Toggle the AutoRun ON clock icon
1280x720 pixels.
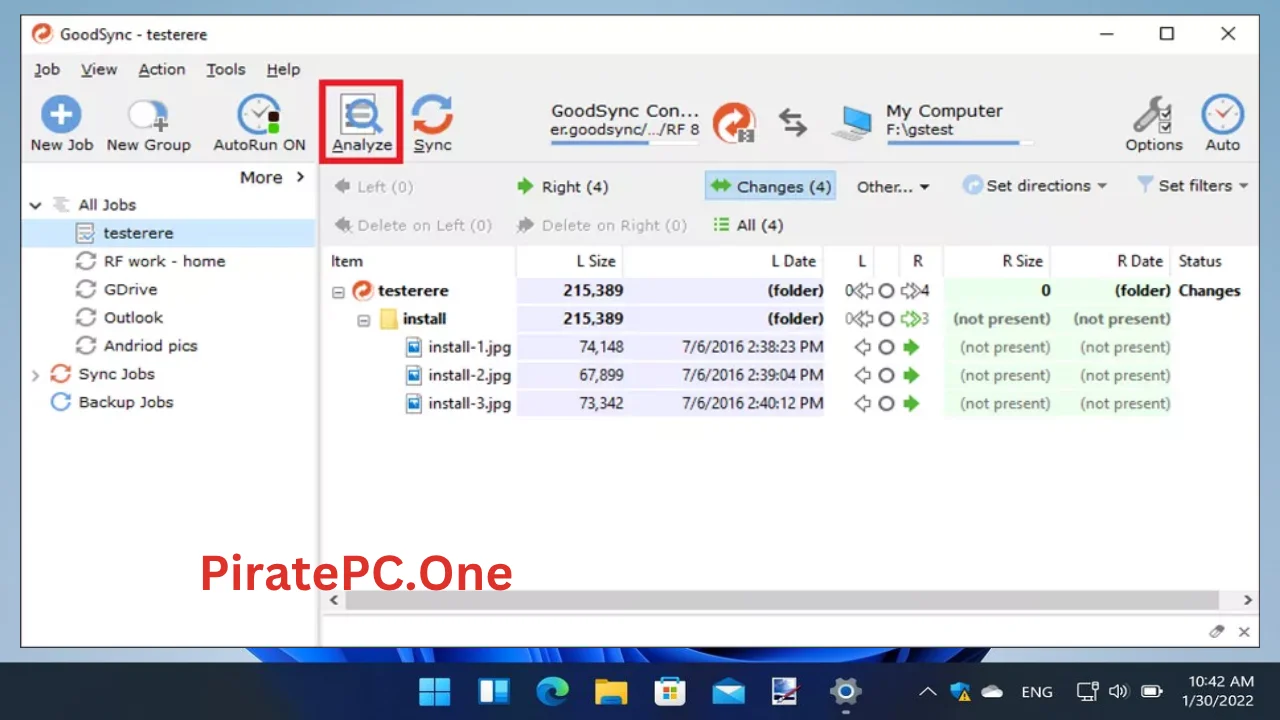coord(259,116)
